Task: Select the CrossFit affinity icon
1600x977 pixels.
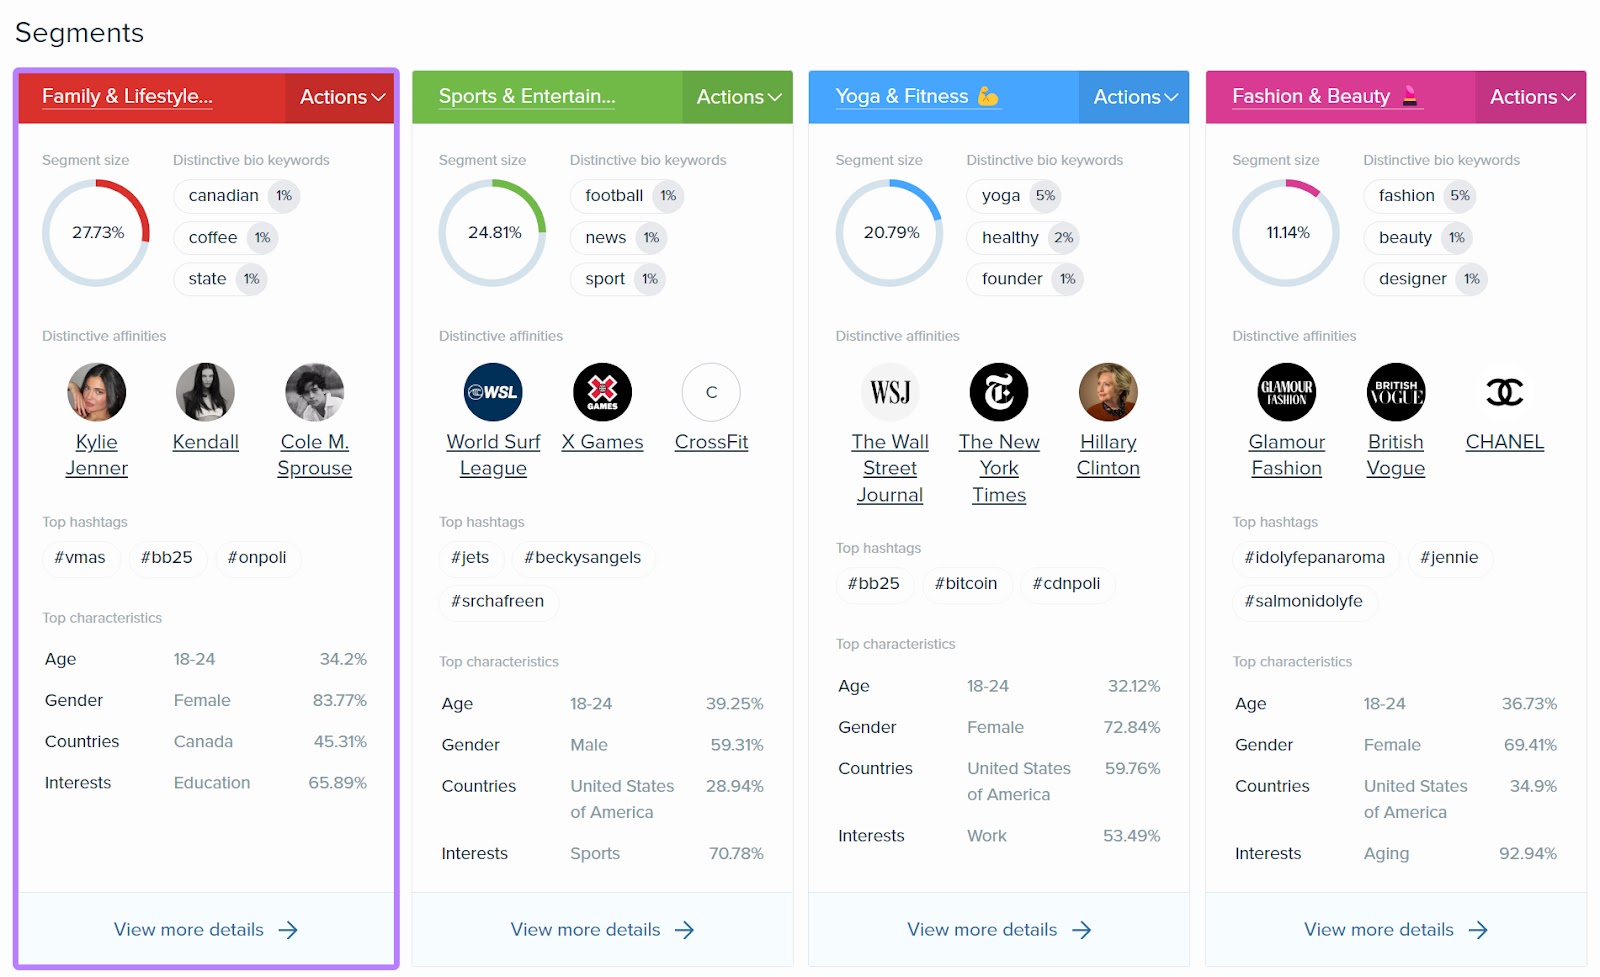Action: (710, 392)
